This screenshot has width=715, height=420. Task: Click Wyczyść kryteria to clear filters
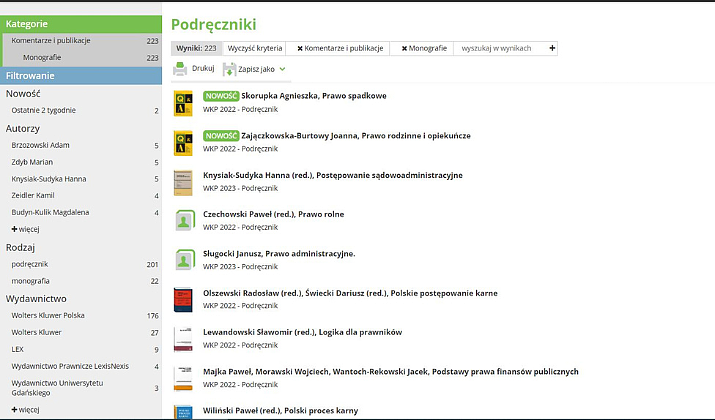tap(254, 48)
